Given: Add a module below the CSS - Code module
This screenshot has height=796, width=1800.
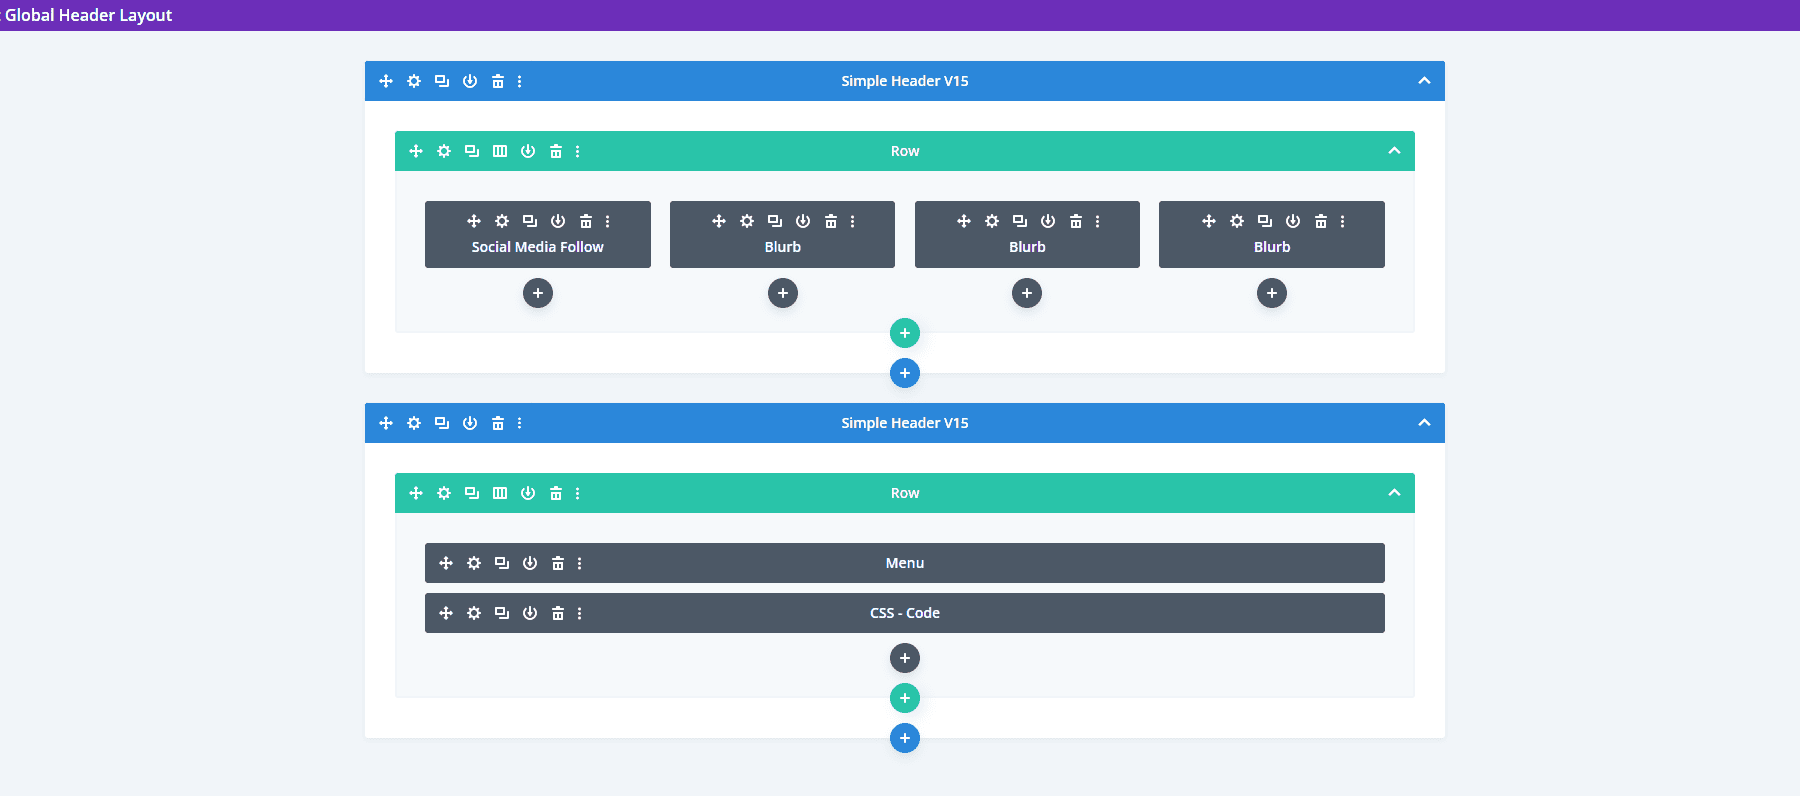Looking at the screenshot, I should [905, 658].
